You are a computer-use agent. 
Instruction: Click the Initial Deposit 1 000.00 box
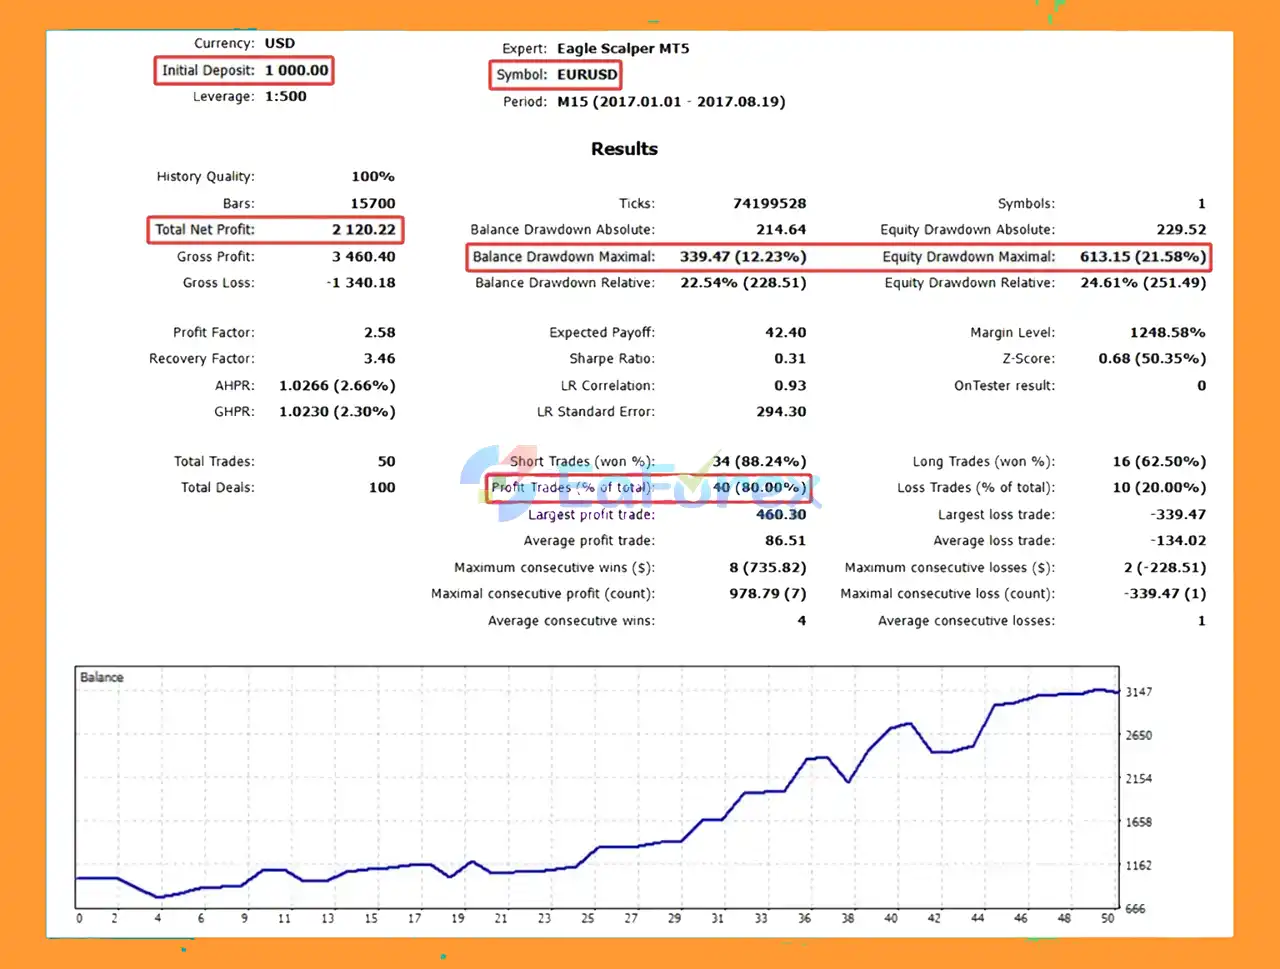244,71
